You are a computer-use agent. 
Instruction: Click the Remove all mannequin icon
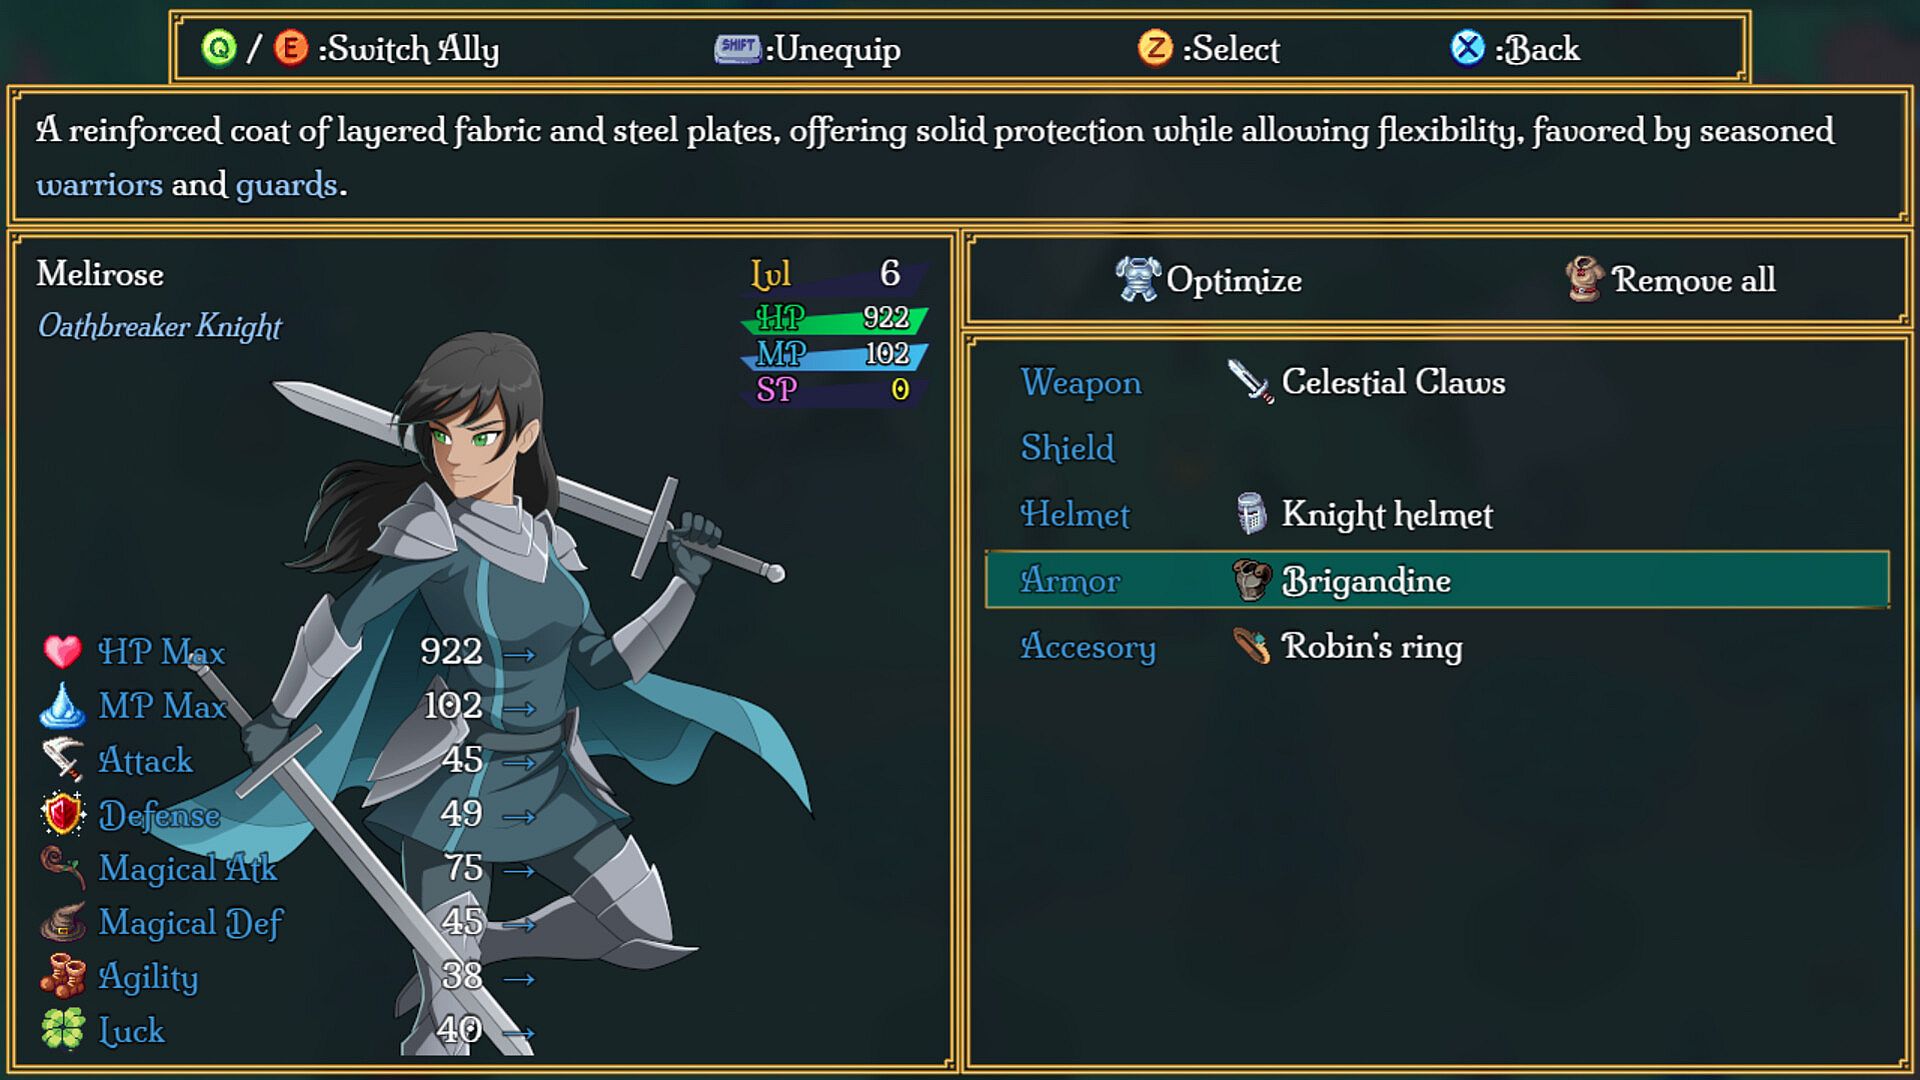[1585, 279]
